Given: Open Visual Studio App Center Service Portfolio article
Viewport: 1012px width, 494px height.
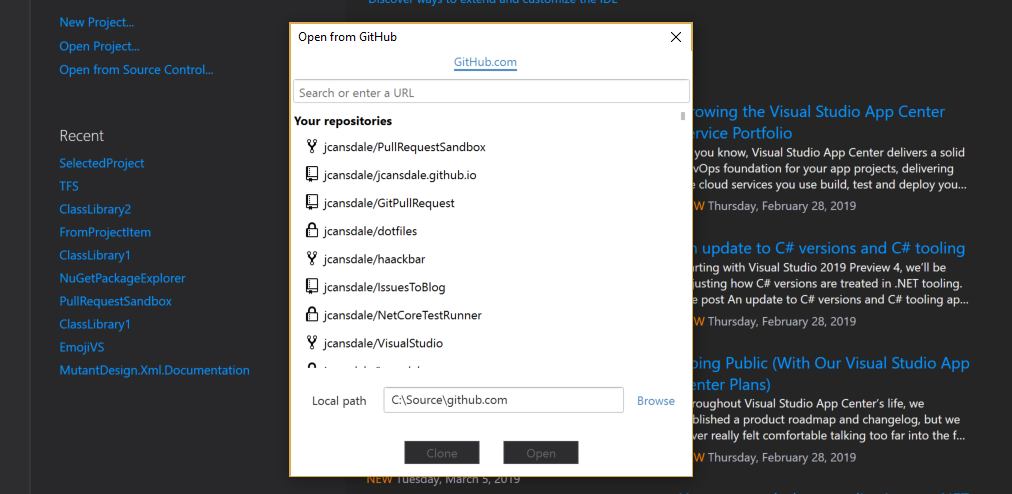Looking at the screenshot, I should point(820,122).
